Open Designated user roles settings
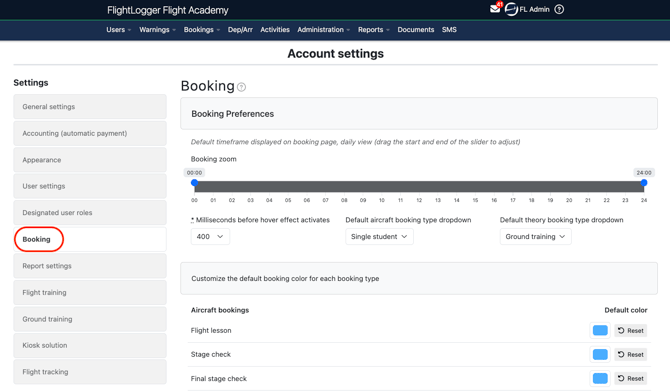This screenshot has width=670, height=391. pos(90,212)
